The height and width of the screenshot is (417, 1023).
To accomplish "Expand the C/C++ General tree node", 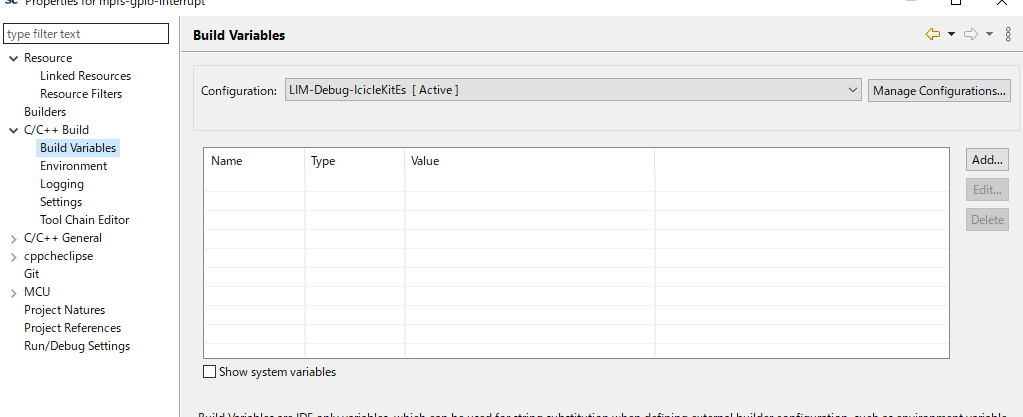I will point(13,238).
